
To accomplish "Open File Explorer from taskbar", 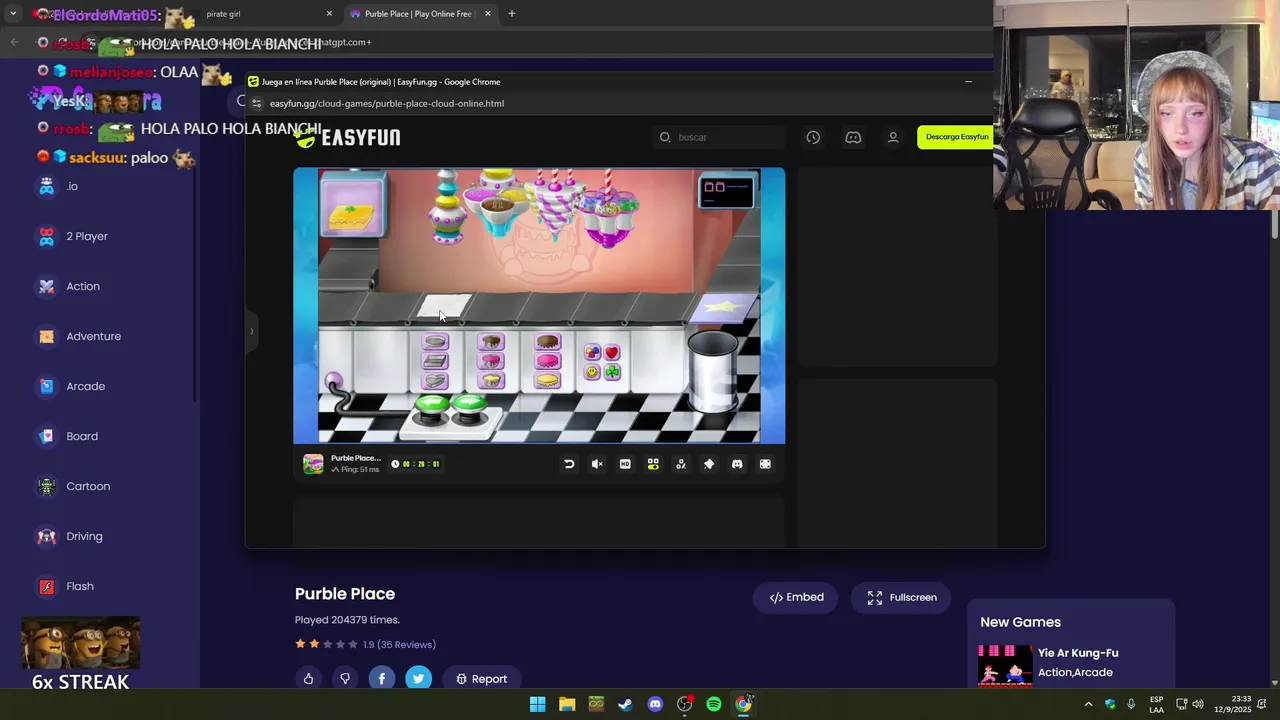I will pos(567,704).
